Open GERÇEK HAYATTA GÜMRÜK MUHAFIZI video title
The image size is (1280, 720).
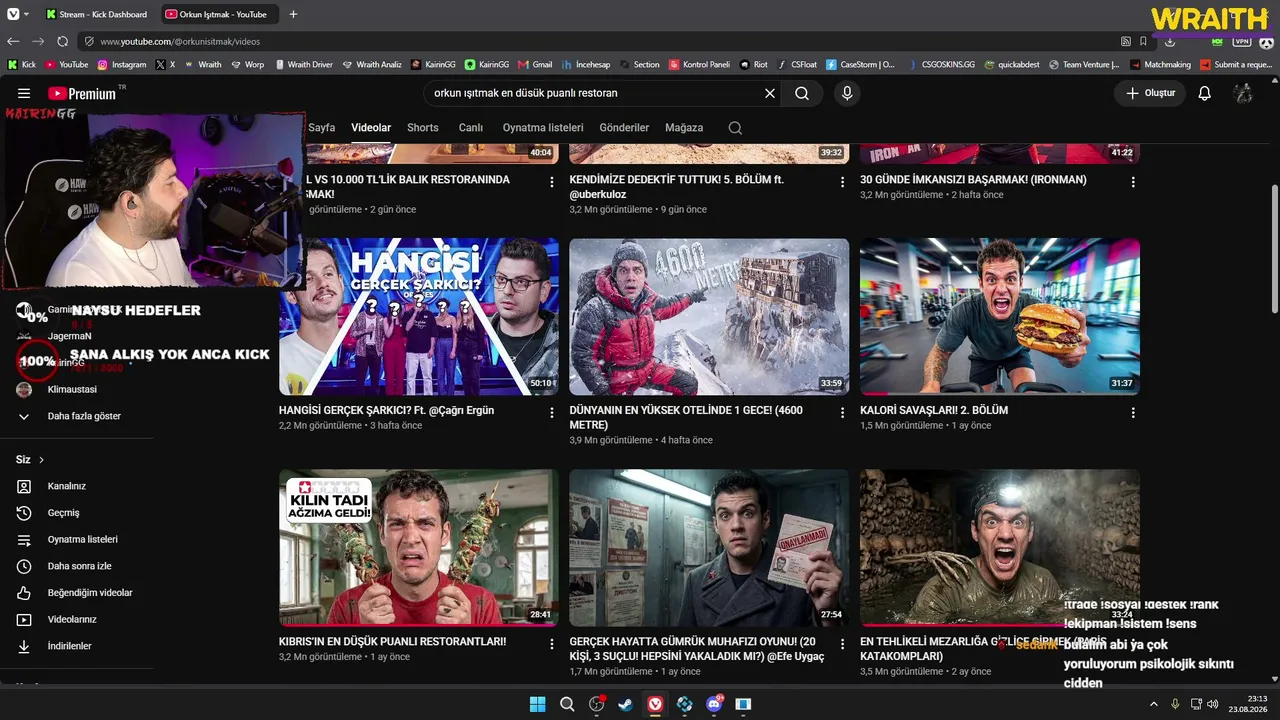(697, 649)
